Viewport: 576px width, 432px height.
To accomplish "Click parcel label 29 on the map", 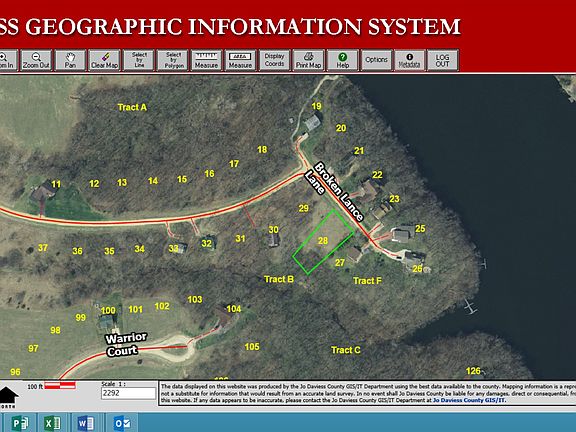I will 303,208.
